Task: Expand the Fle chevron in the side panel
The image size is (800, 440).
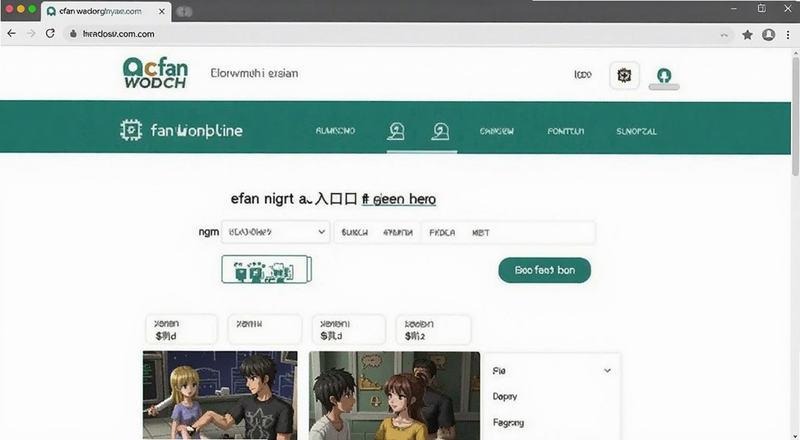Action: (x=607, y=371)
